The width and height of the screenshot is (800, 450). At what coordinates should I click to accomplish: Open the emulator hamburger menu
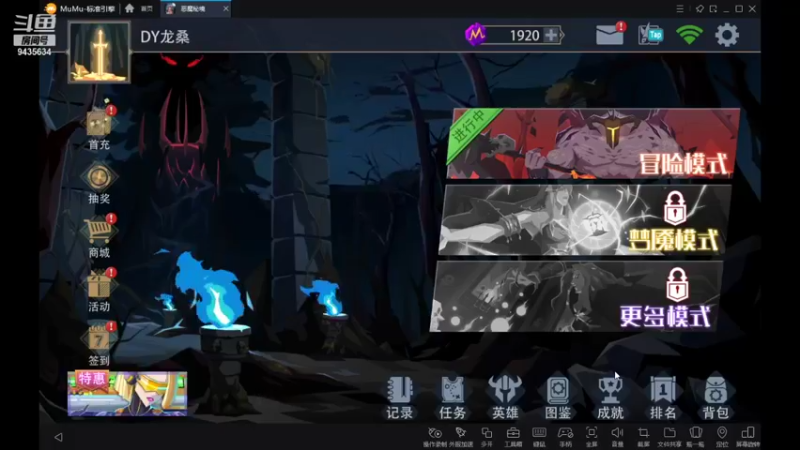click(680, 9)
